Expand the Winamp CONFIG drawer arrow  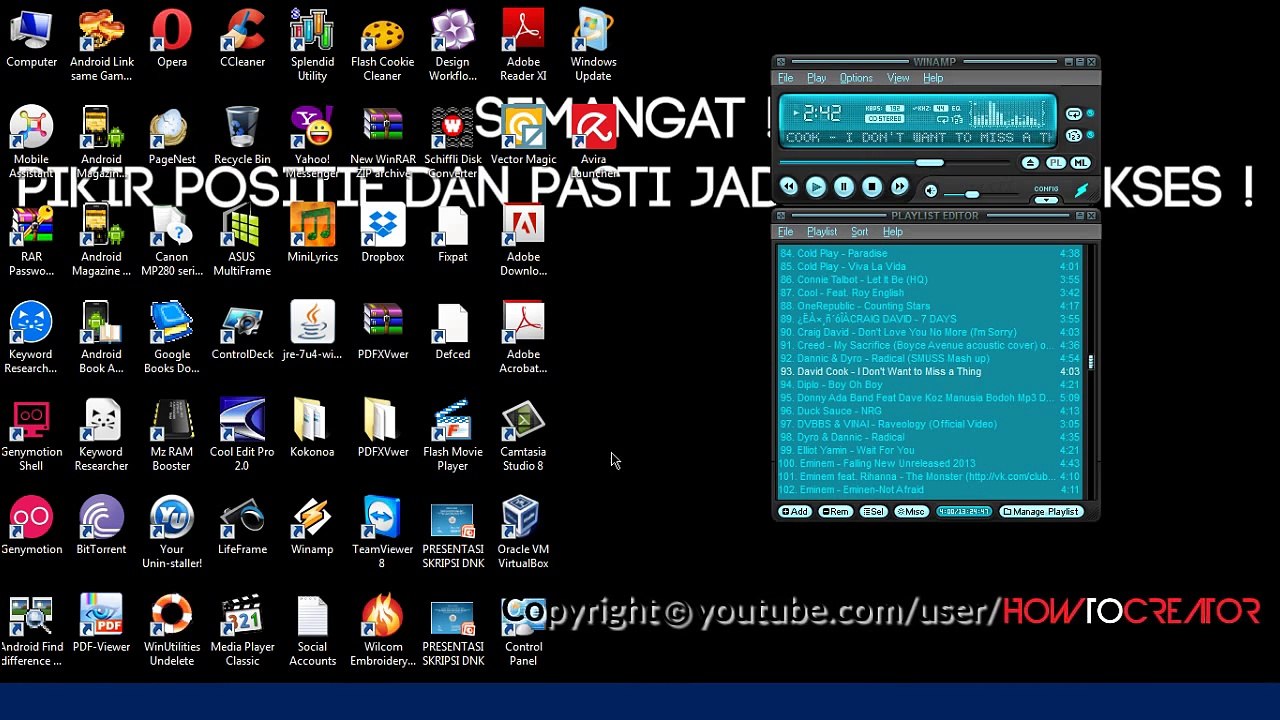pos(1046,200)
